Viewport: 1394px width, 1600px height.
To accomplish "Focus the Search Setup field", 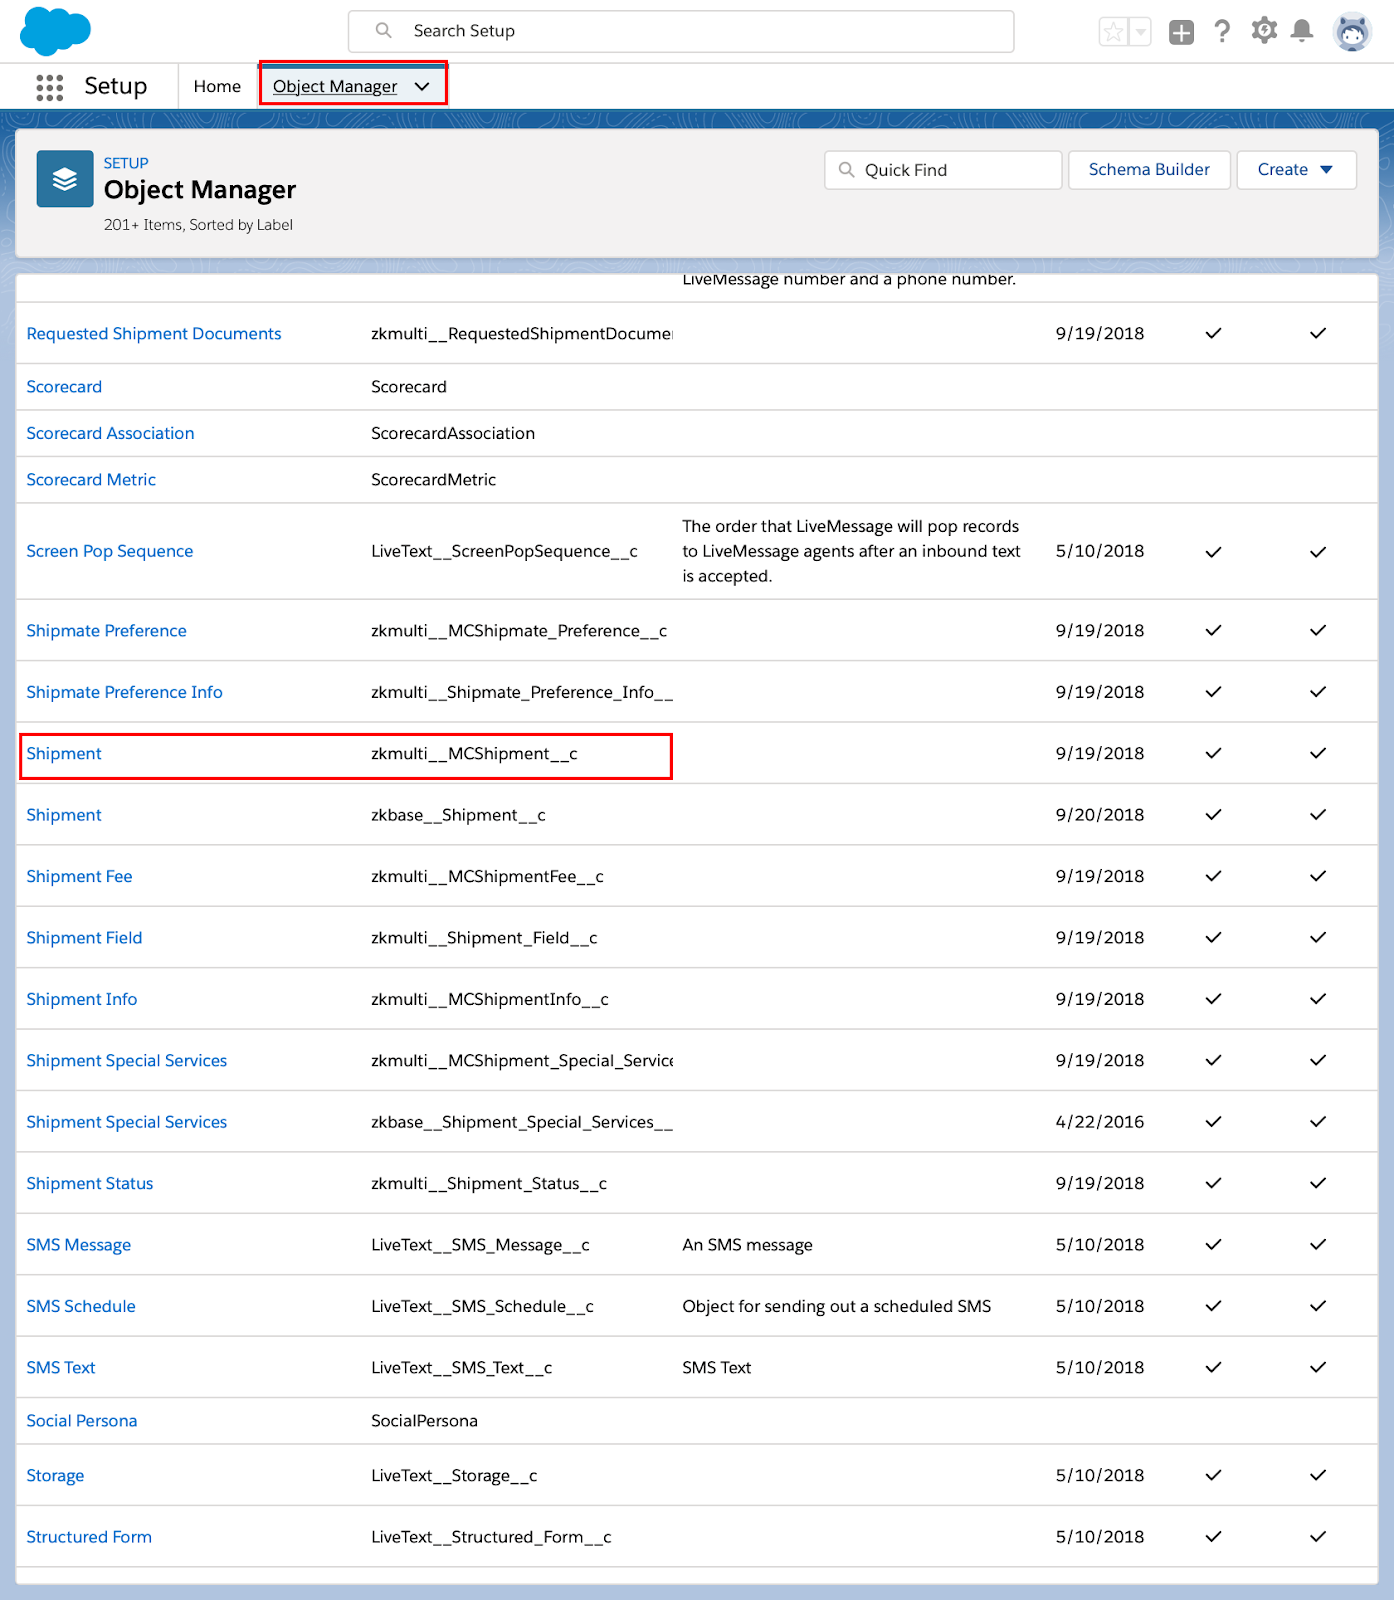I will (x=681, y=31).
